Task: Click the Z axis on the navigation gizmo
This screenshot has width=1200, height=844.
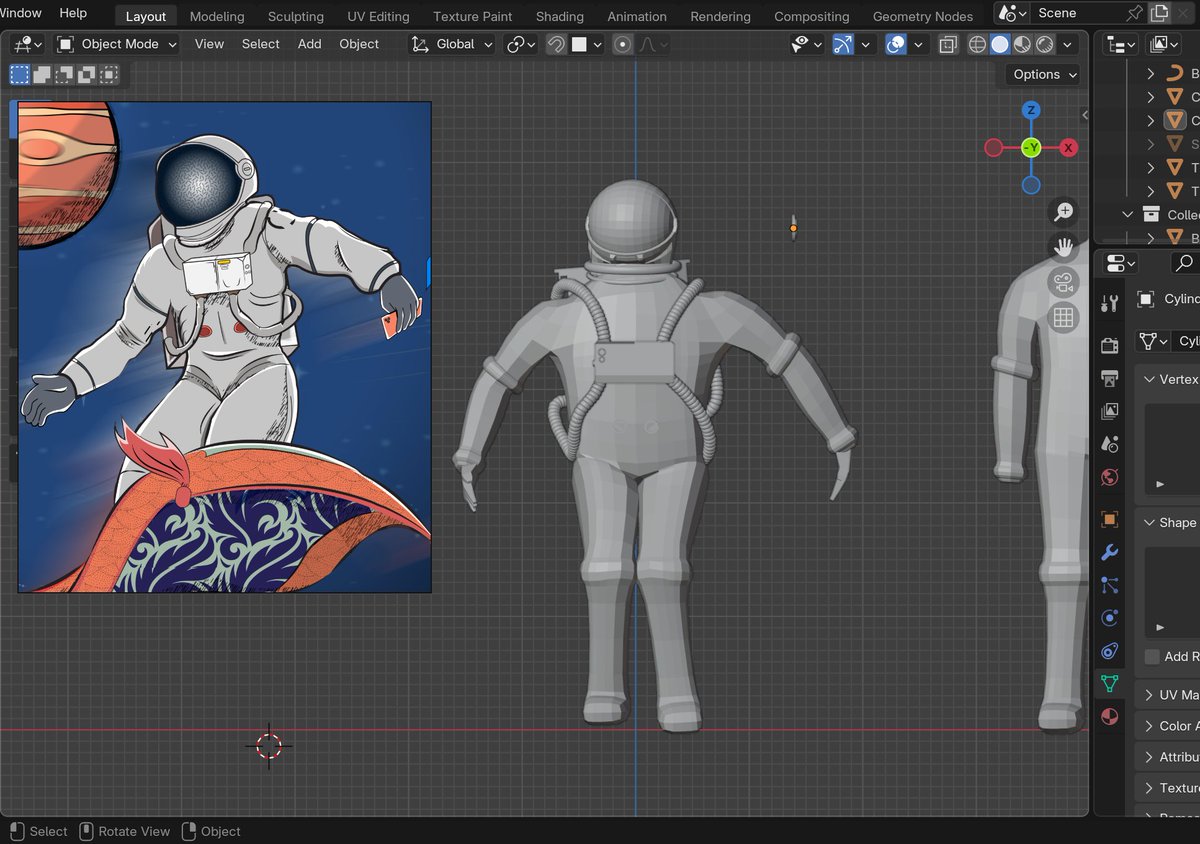Action: 1031,112
